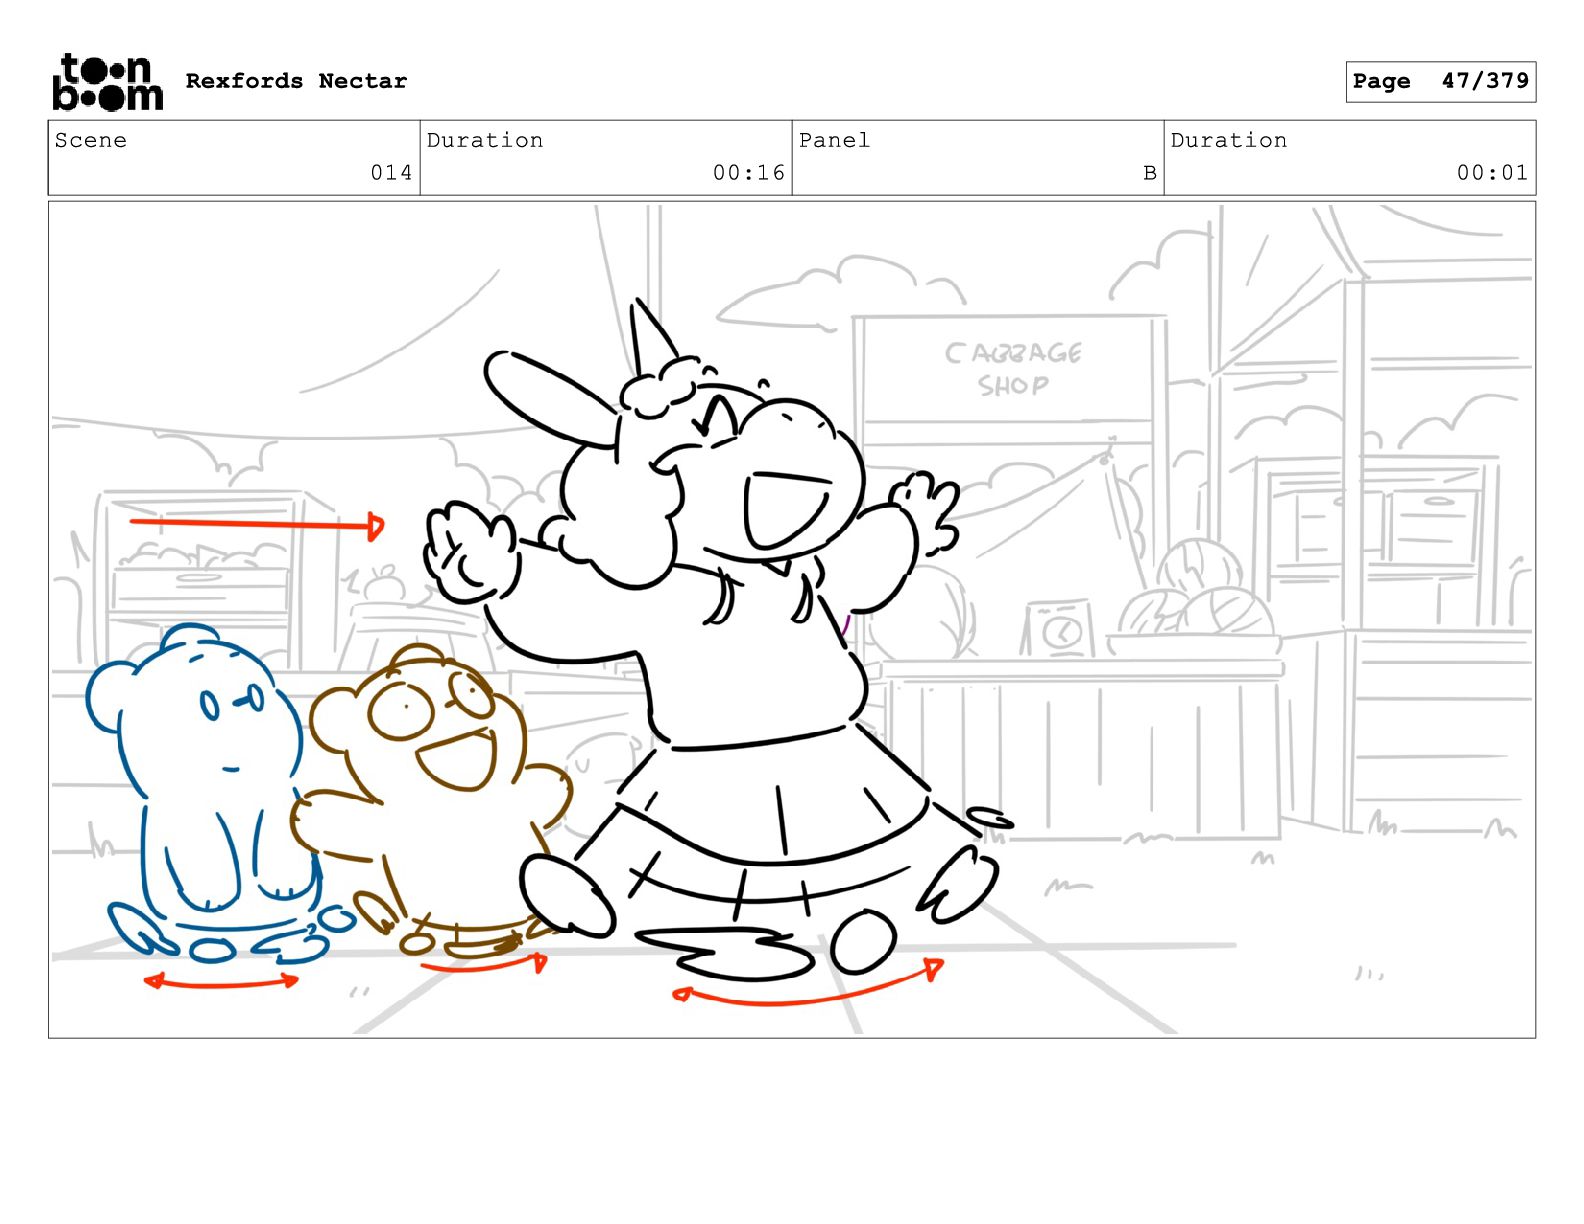
Task: Click the 'Page 47/379' page indicator
Action: (1440, 81)
